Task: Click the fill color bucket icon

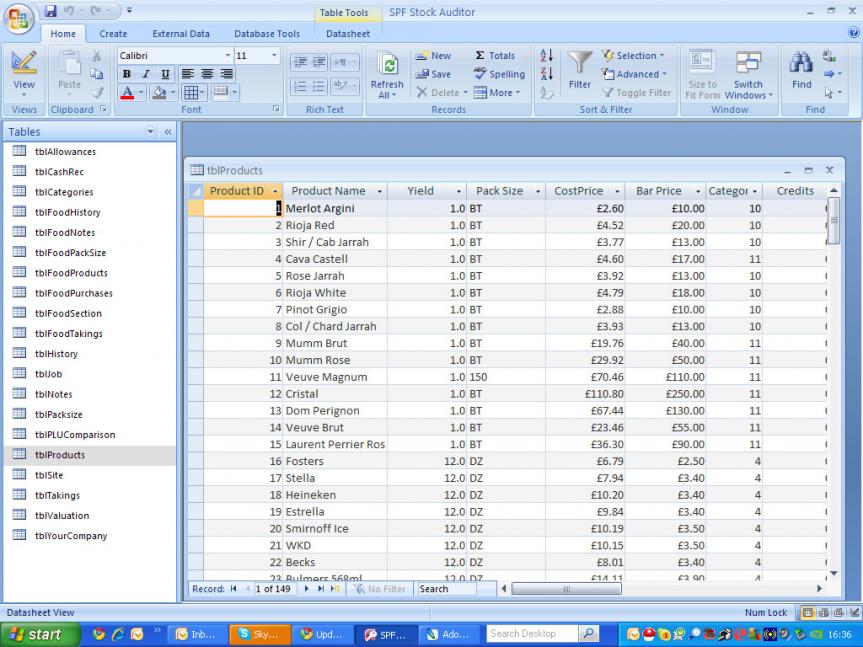Action: [x=159, y=92]
